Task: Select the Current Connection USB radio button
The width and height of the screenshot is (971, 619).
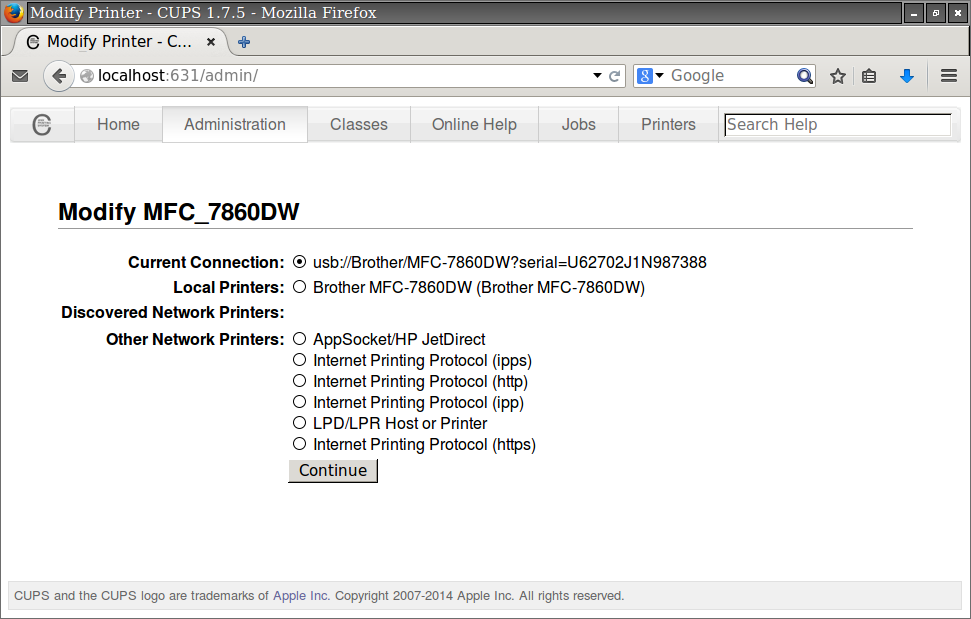Action: pyautogui.click(x=299, y=261)
